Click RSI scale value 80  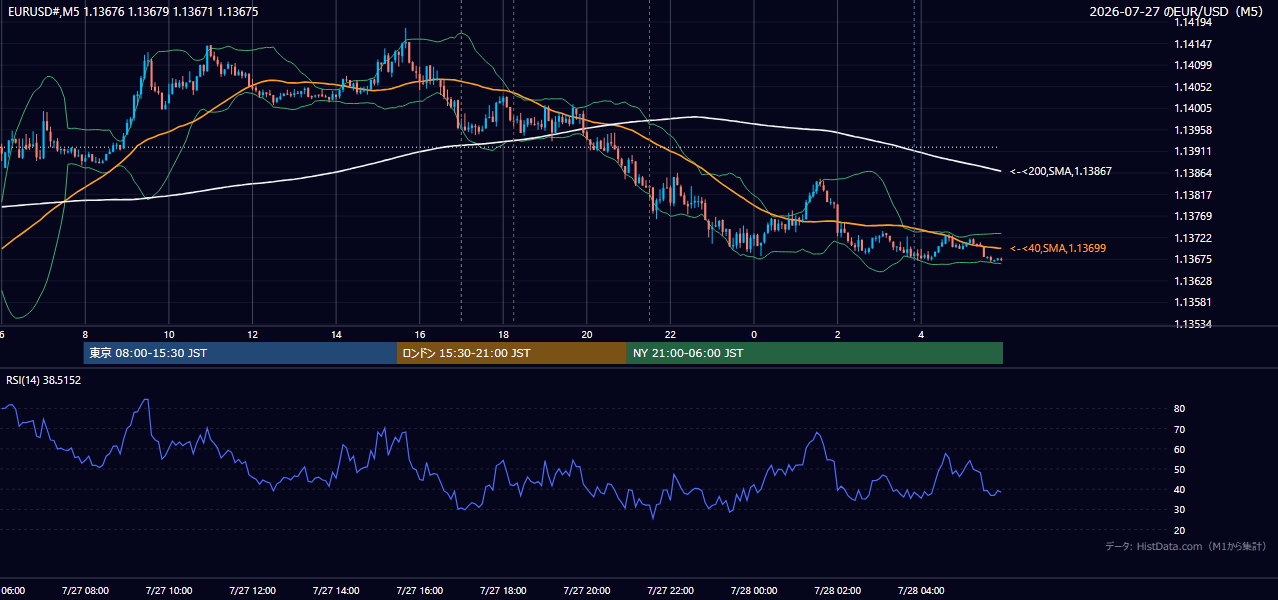[x=1179, y=409]
